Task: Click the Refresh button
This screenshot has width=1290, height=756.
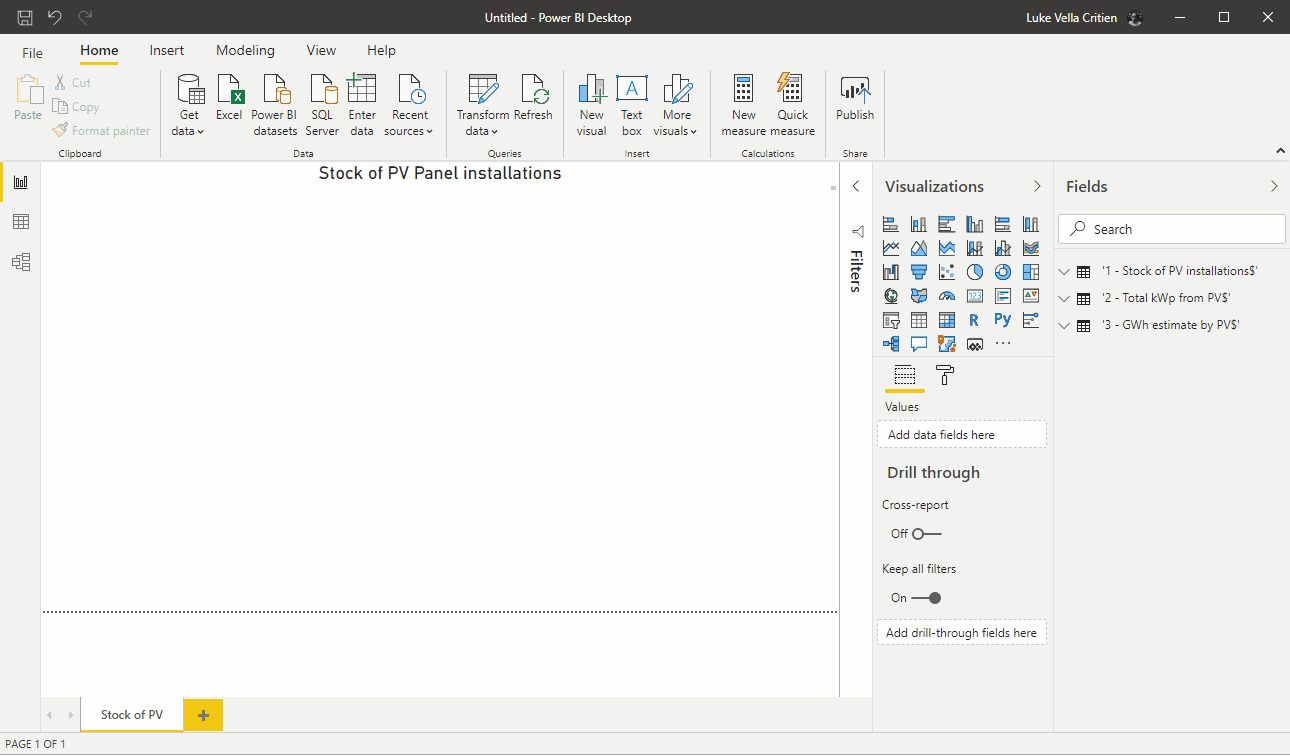Action: 533,100
